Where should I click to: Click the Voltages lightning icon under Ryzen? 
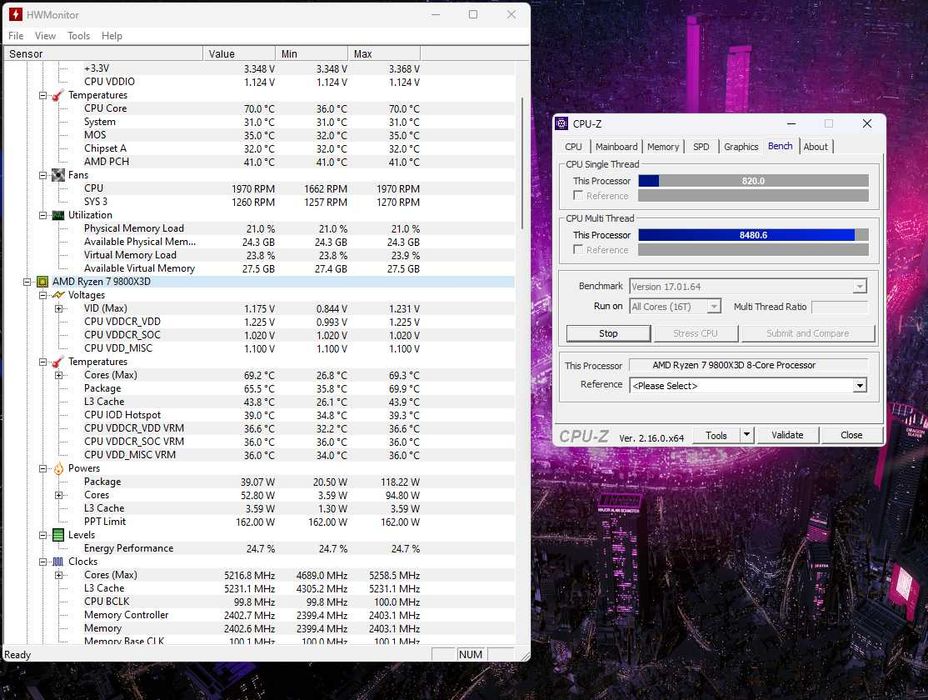(x=58, y=295)
